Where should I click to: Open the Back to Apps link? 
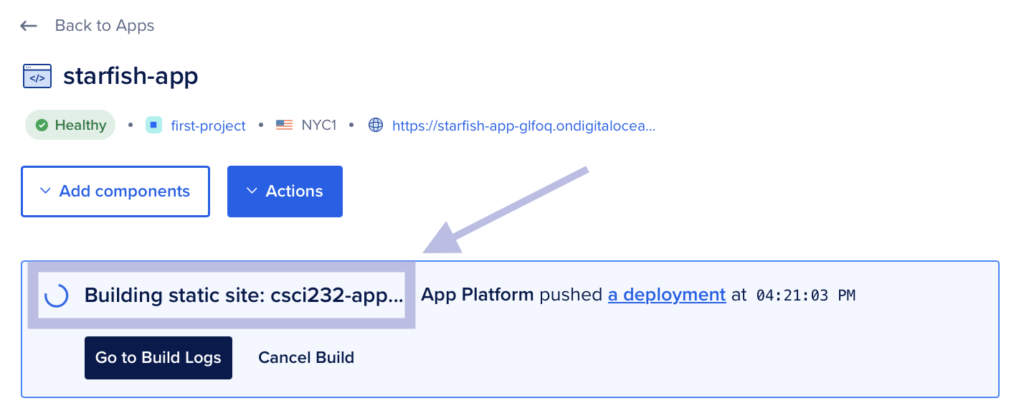104,25
